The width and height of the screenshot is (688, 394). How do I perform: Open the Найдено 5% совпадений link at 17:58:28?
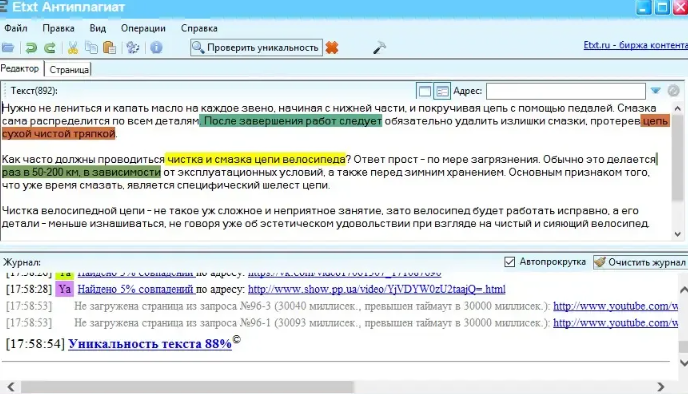[x=136, y=289]
